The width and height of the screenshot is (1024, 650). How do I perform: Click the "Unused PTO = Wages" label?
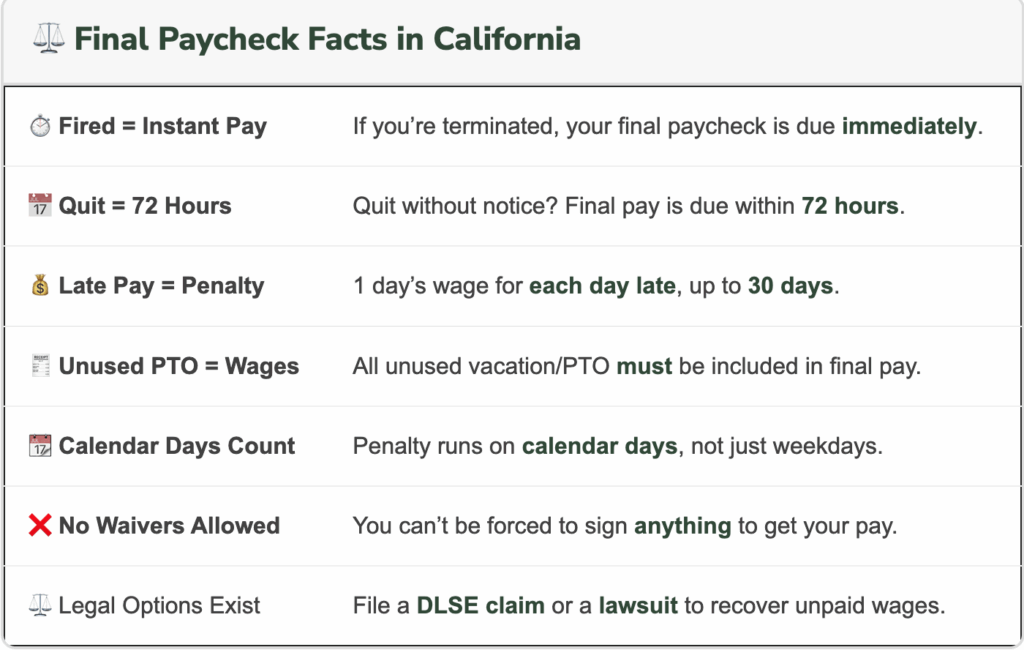point(178,366)
